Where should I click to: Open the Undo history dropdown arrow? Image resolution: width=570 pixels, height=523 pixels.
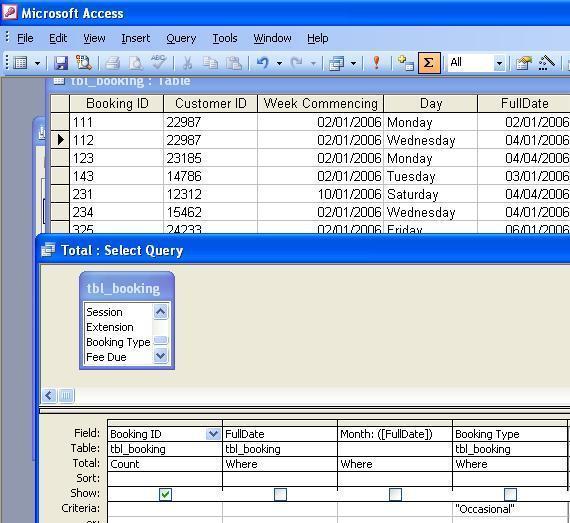(279, 63)
